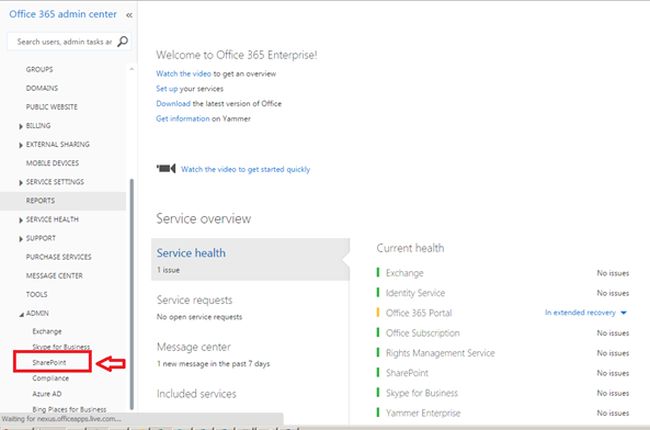650x430 pixels.
Task: Click the scroll-up arrow of sidebar
Action: click(132, 69)
